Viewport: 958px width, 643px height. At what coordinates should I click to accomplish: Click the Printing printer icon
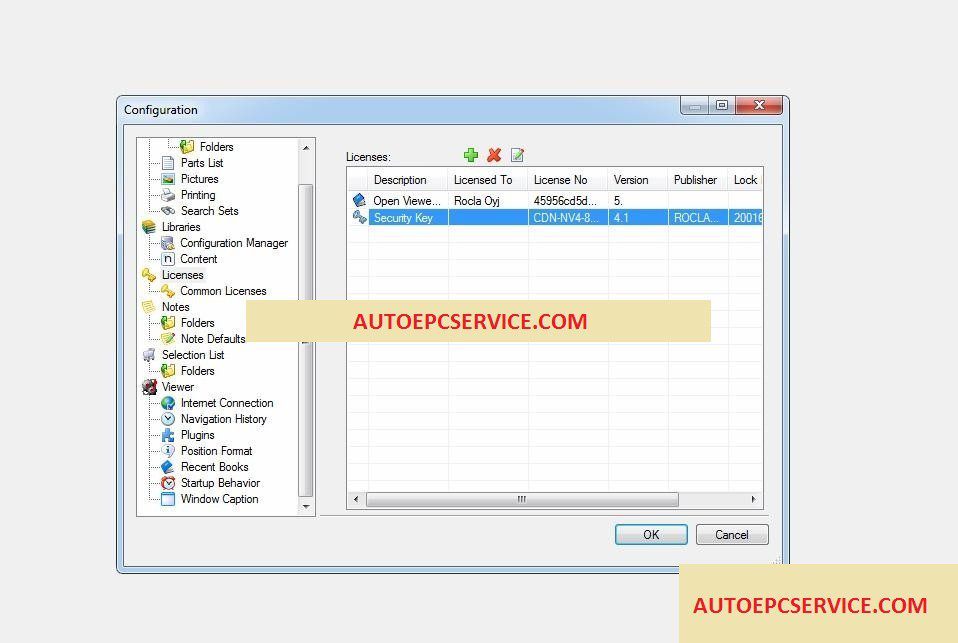pyautogui.click(x=168, y=195)
